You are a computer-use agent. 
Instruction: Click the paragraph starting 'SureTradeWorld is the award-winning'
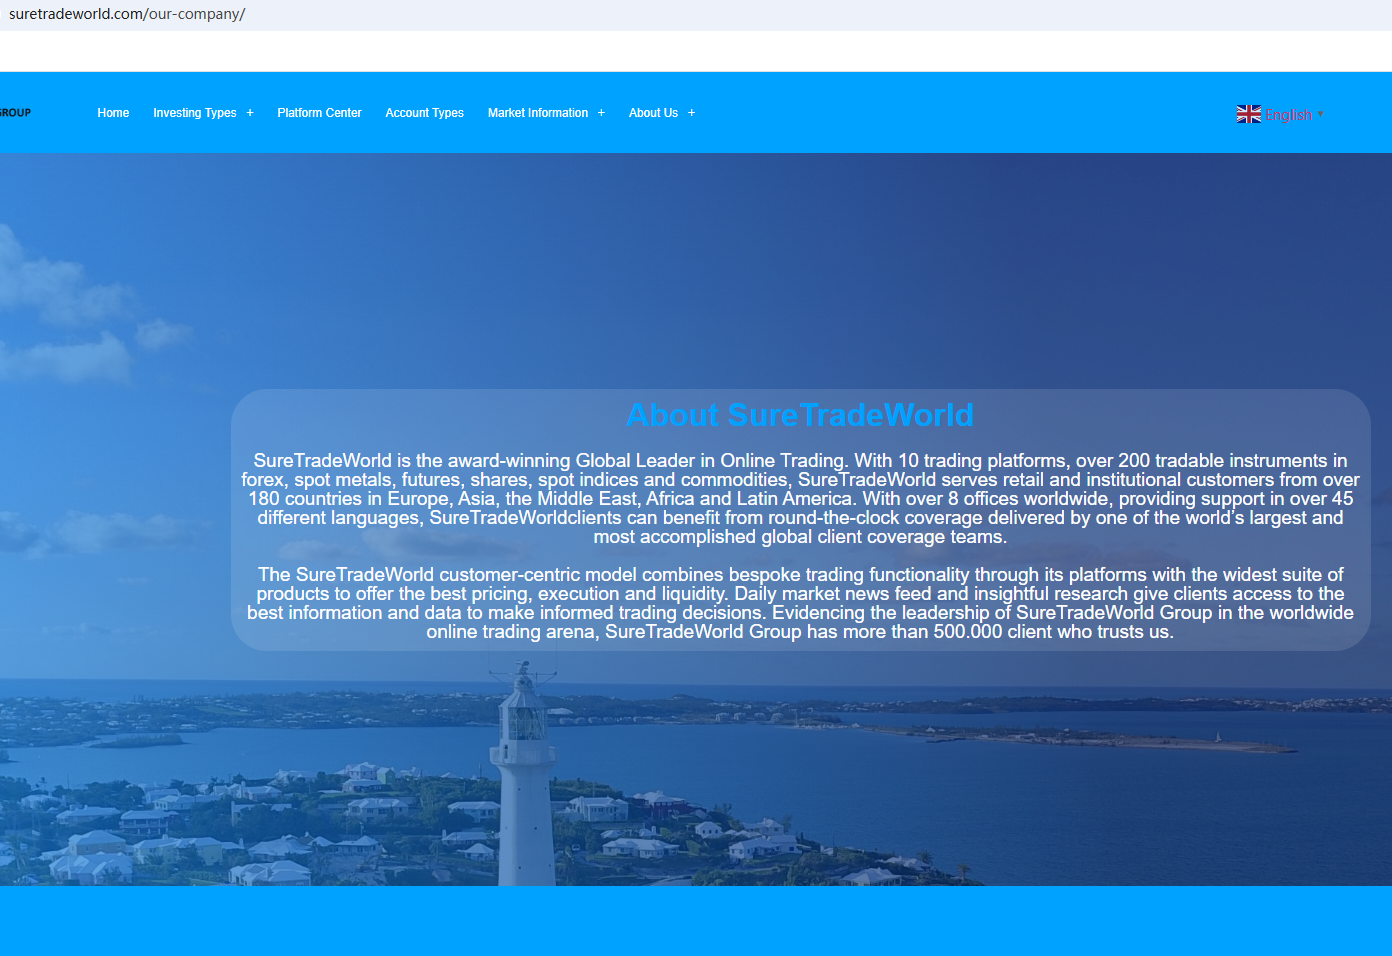click(800, 499)
